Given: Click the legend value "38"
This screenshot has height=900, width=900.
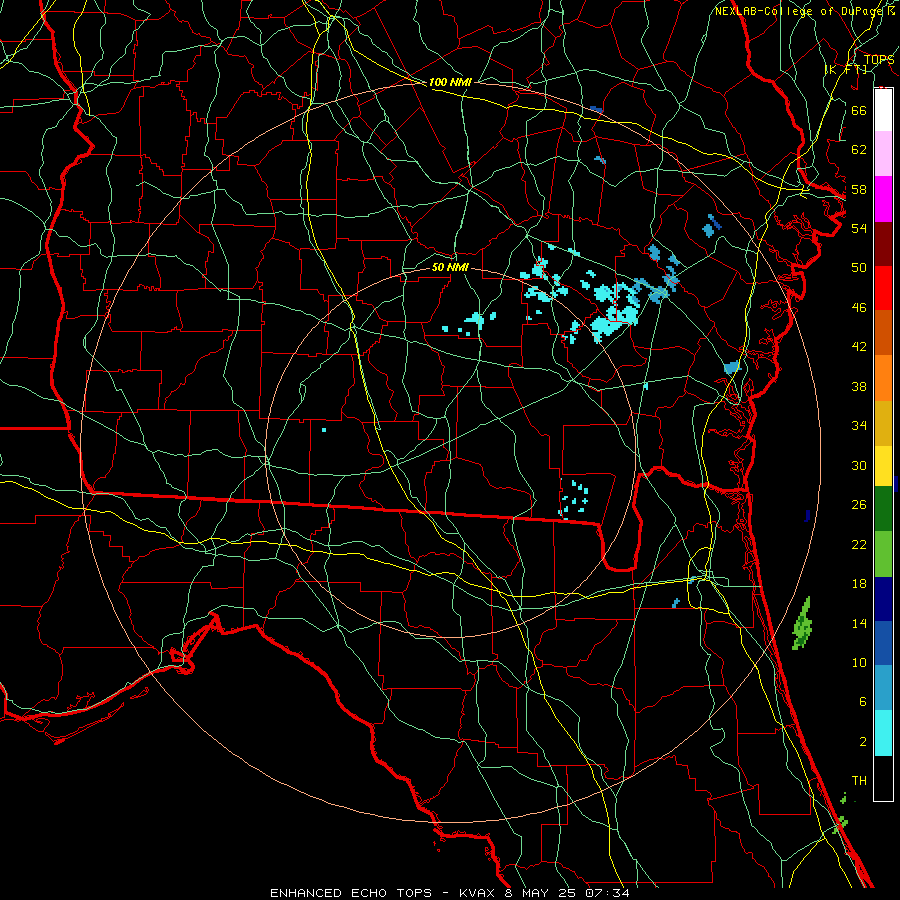Looking at the screenshot, I should tap(859, 386).
